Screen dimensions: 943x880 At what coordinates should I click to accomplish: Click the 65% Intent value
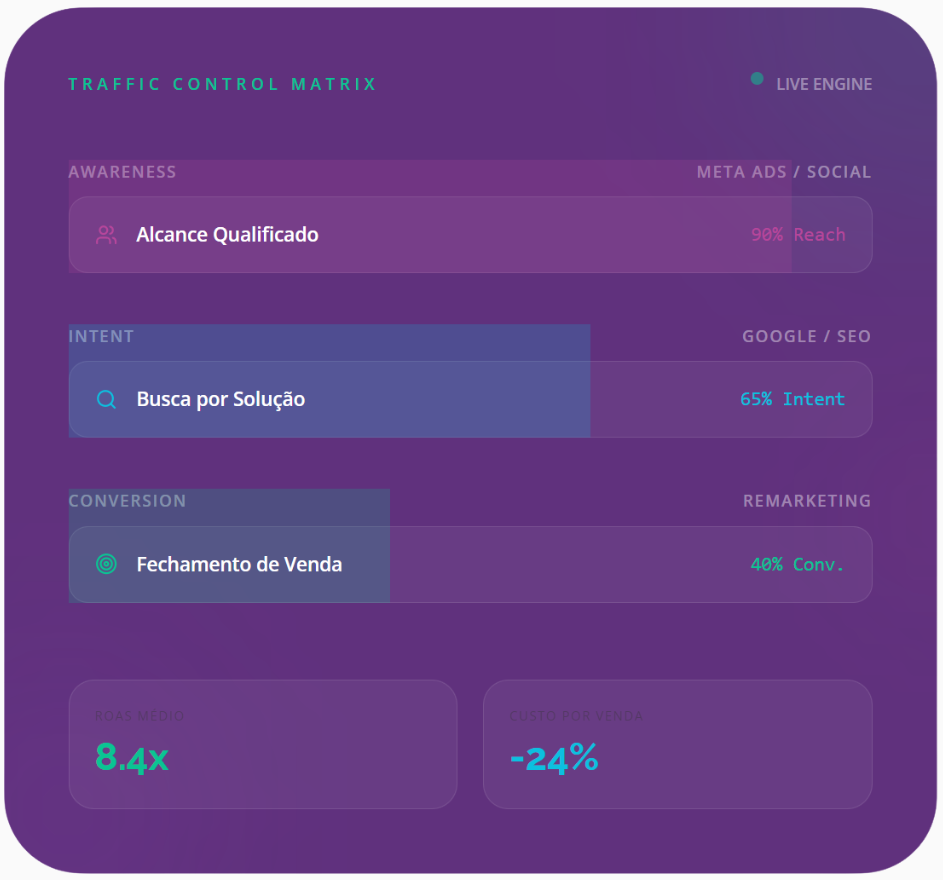click(792, 400)
